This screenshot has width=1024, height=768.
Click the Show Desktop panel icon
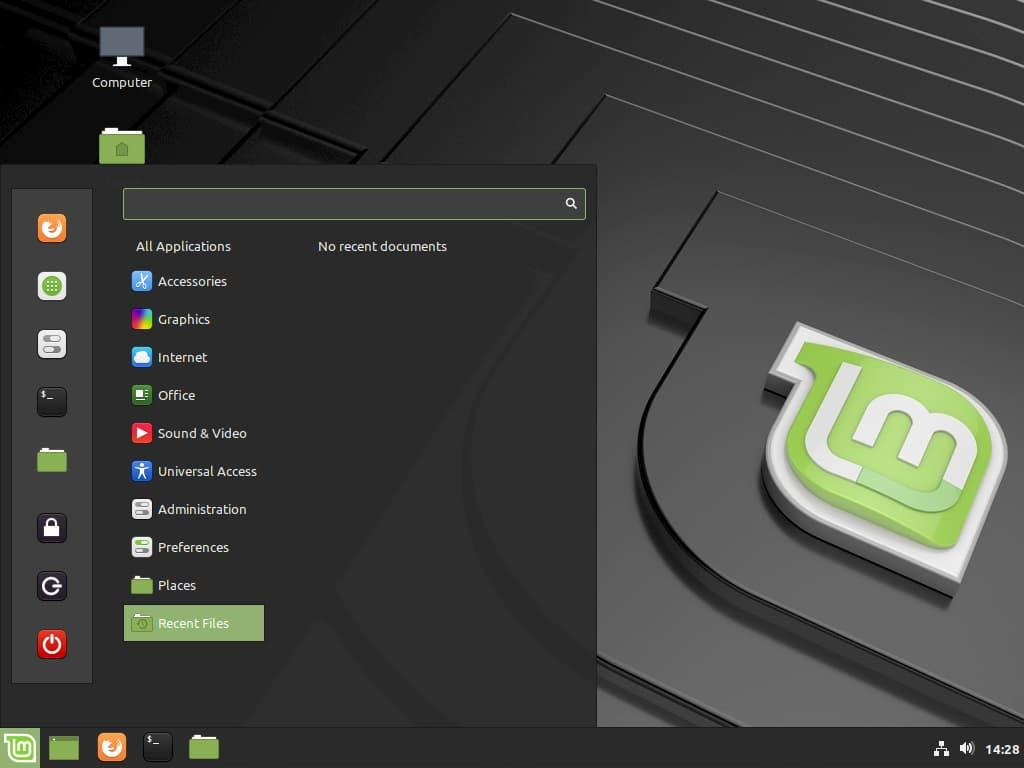(x=64, y=748)
